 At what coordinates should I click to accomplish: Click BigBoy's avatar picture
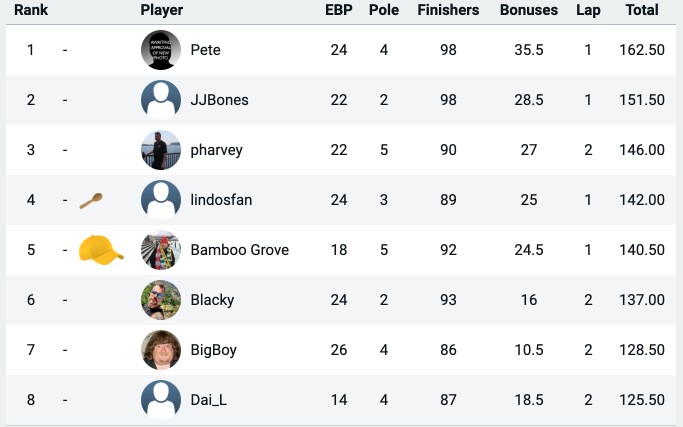(161, 350)
